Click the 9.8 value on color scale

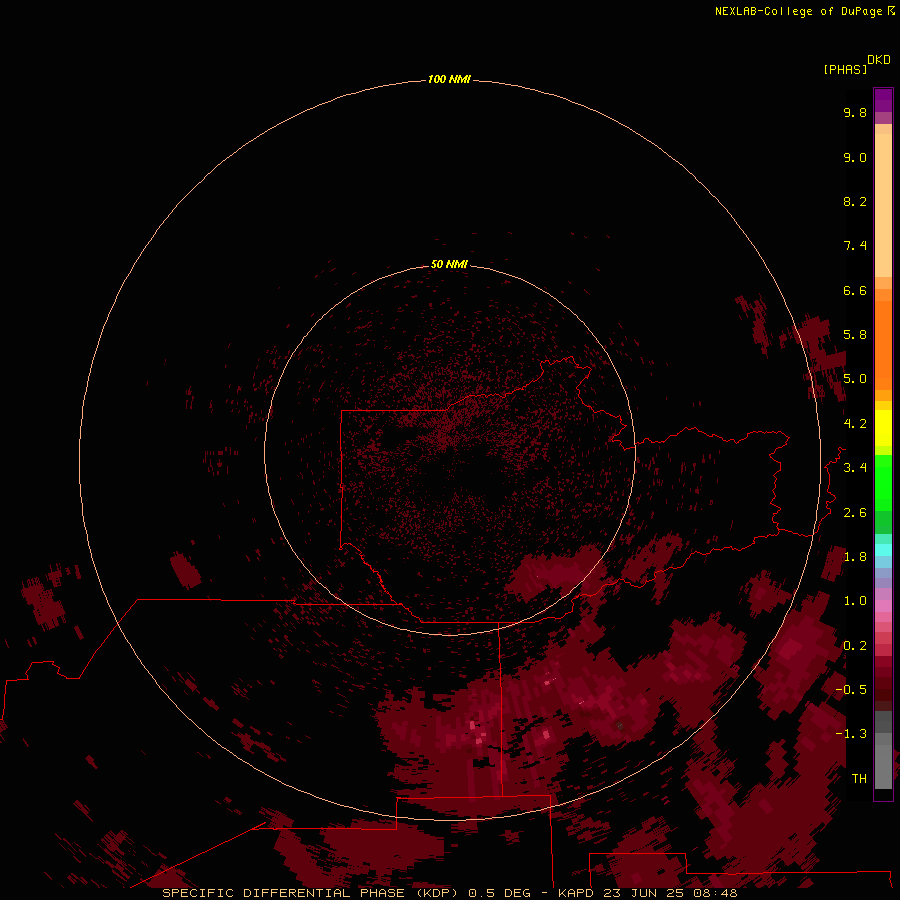[x=855, y=112]
